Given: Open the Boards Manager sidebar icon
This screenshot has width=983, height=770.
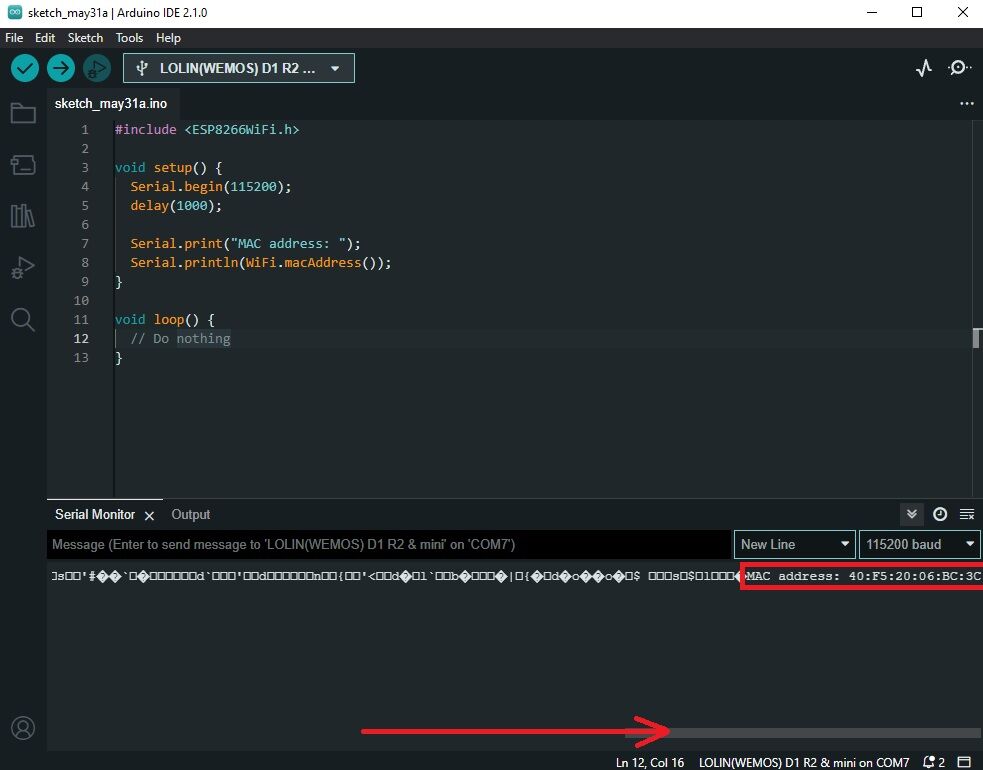Looking at the screenshot, I should tap(23, 165).
